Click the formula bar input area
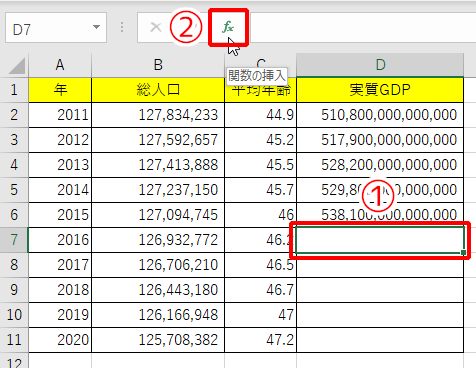 362,28
